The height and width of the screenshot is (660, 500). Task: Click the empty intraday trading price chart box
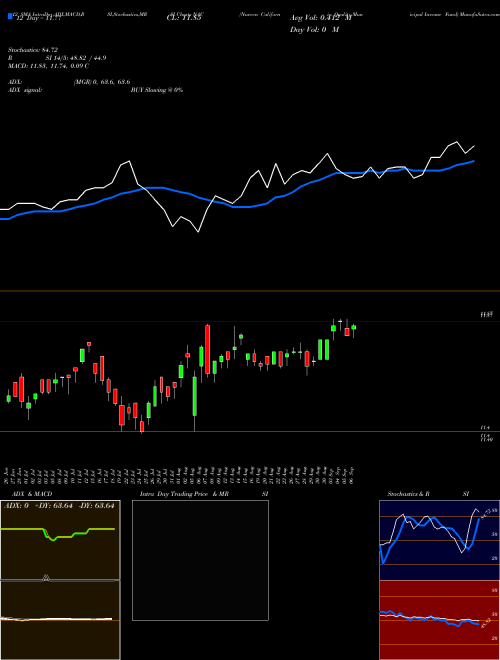pos(200,560)
